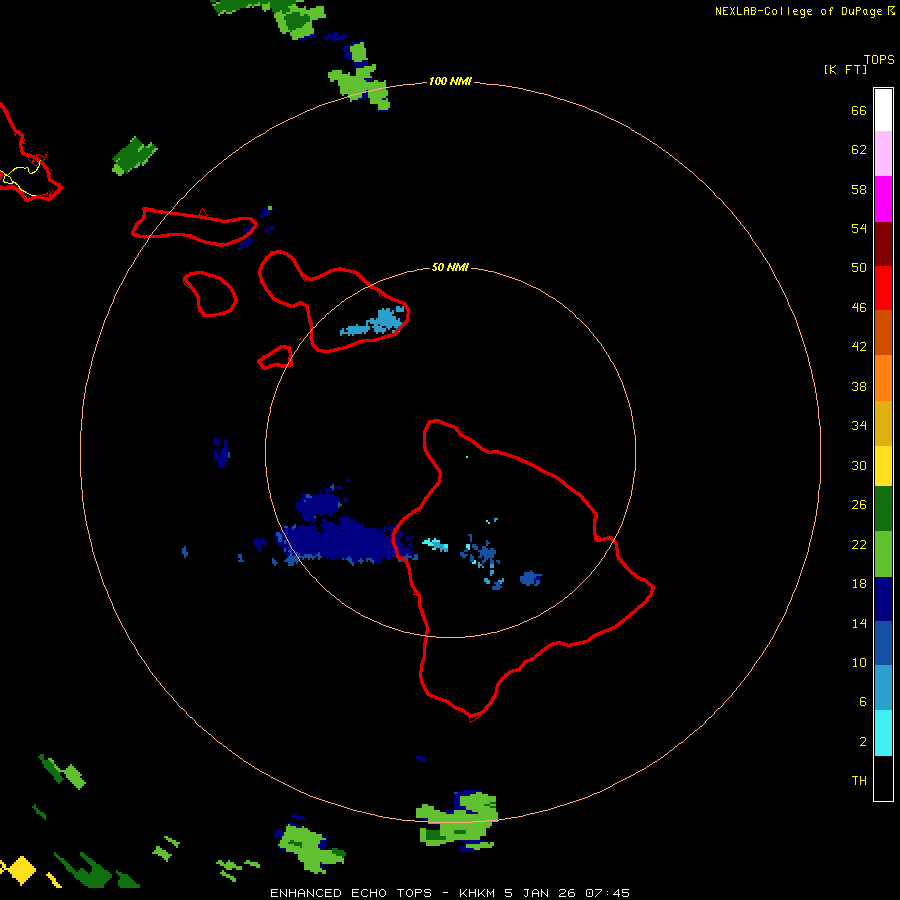Click the large navy echo west of Big Island
The width and height of the screenshot is (900, 900).
[344, 540]
